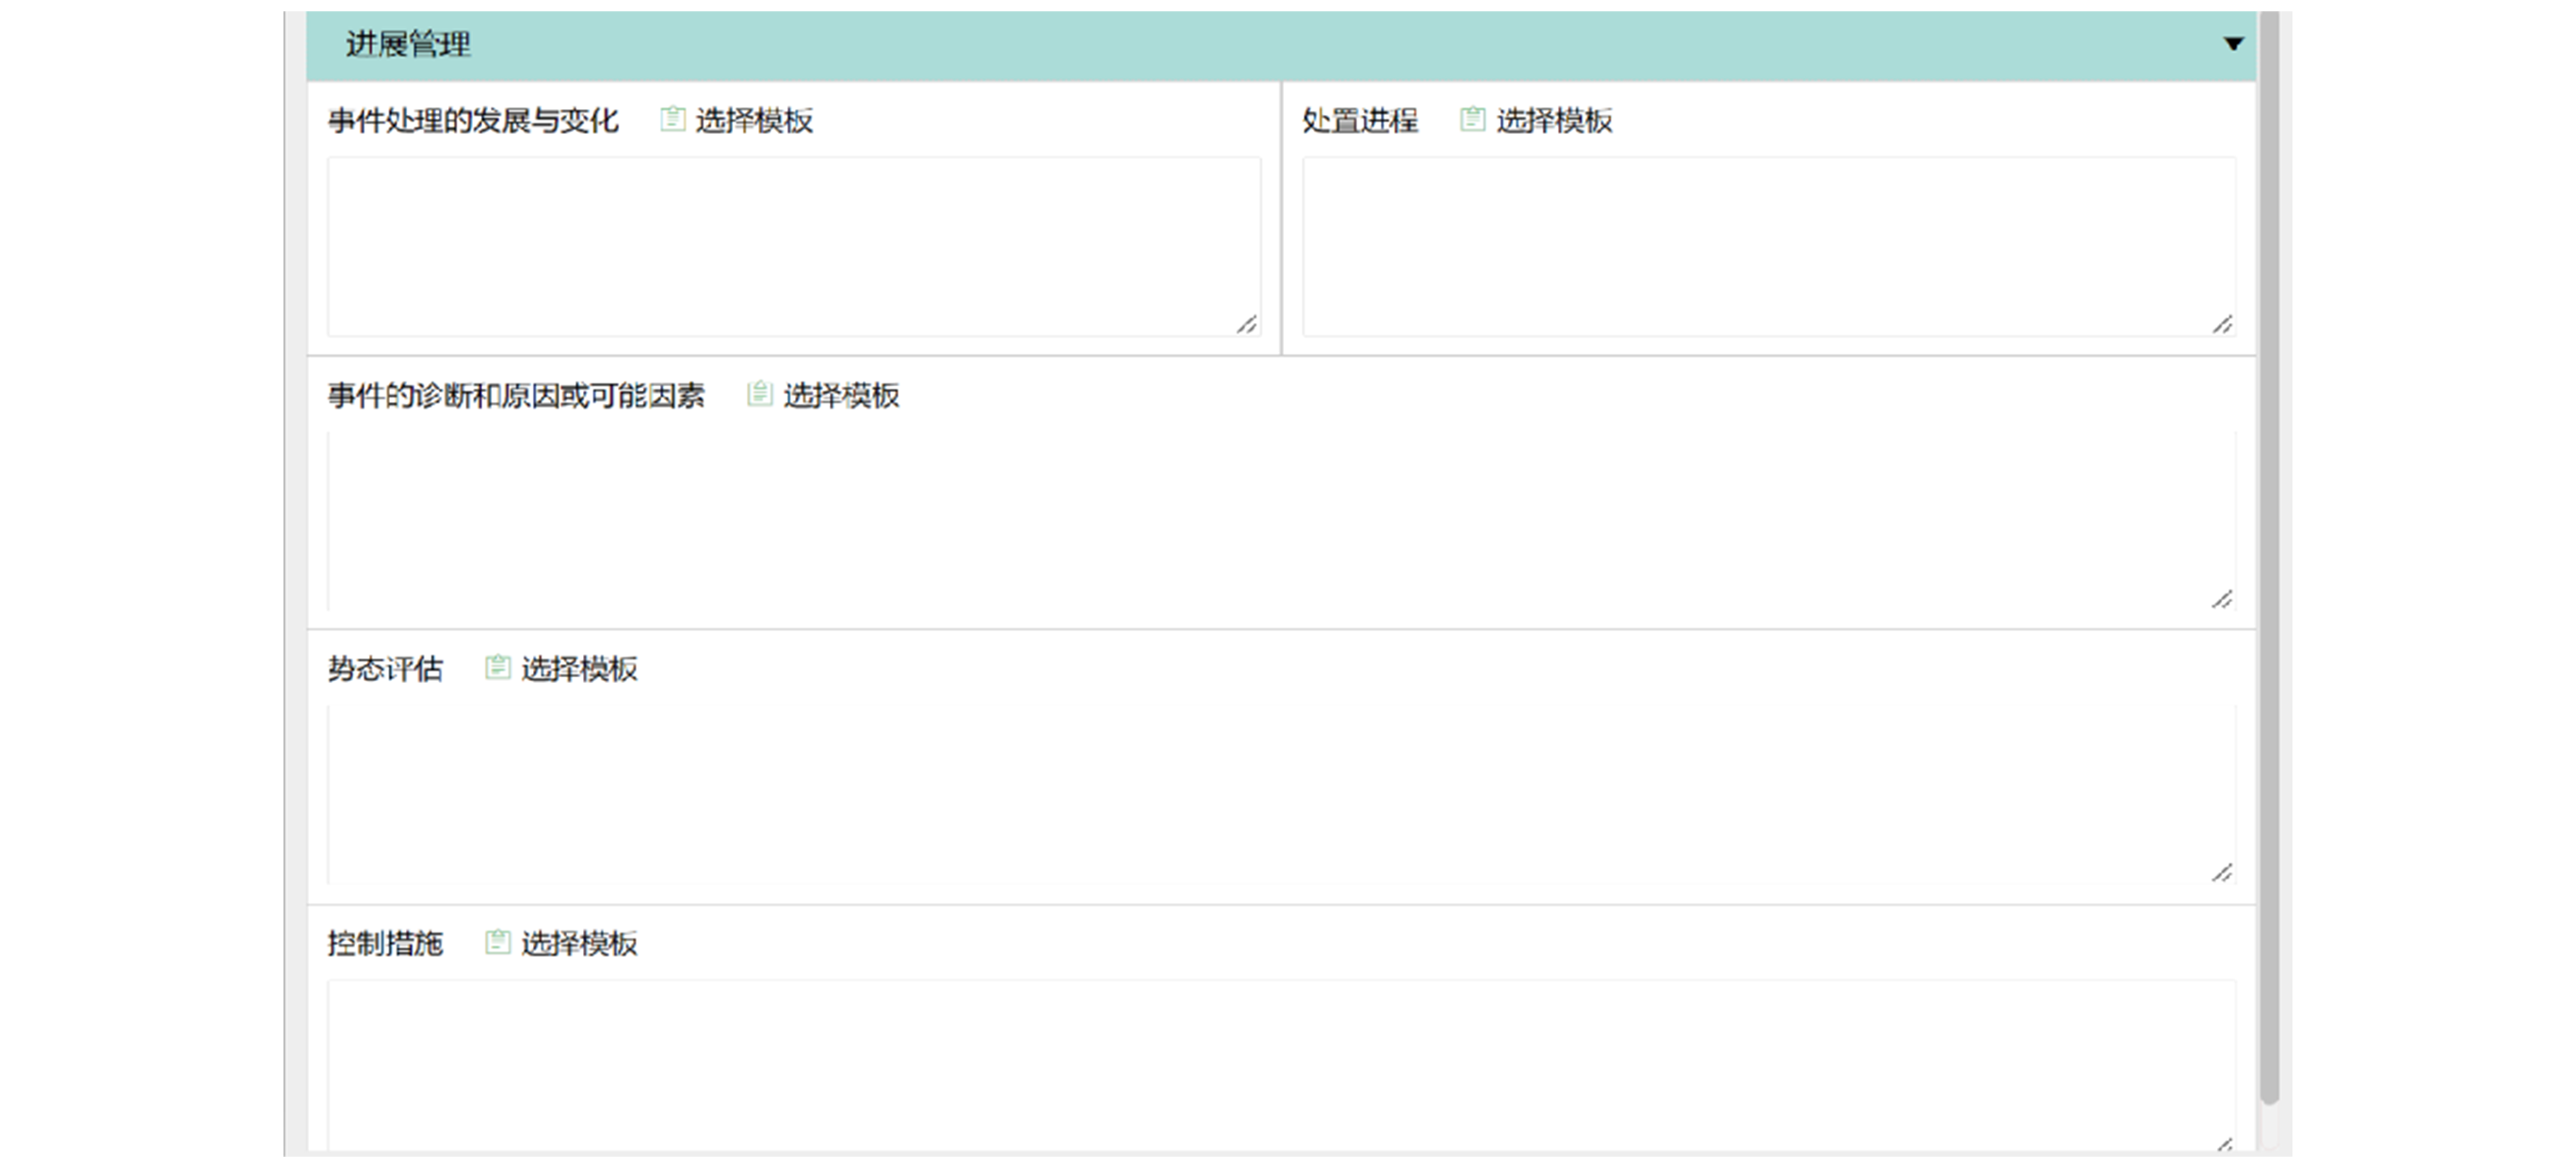The height and width of the screenshot is (1168, 2576).
Task: Open 选择模板 link for 处置进程
Action: coord(1554,121)
